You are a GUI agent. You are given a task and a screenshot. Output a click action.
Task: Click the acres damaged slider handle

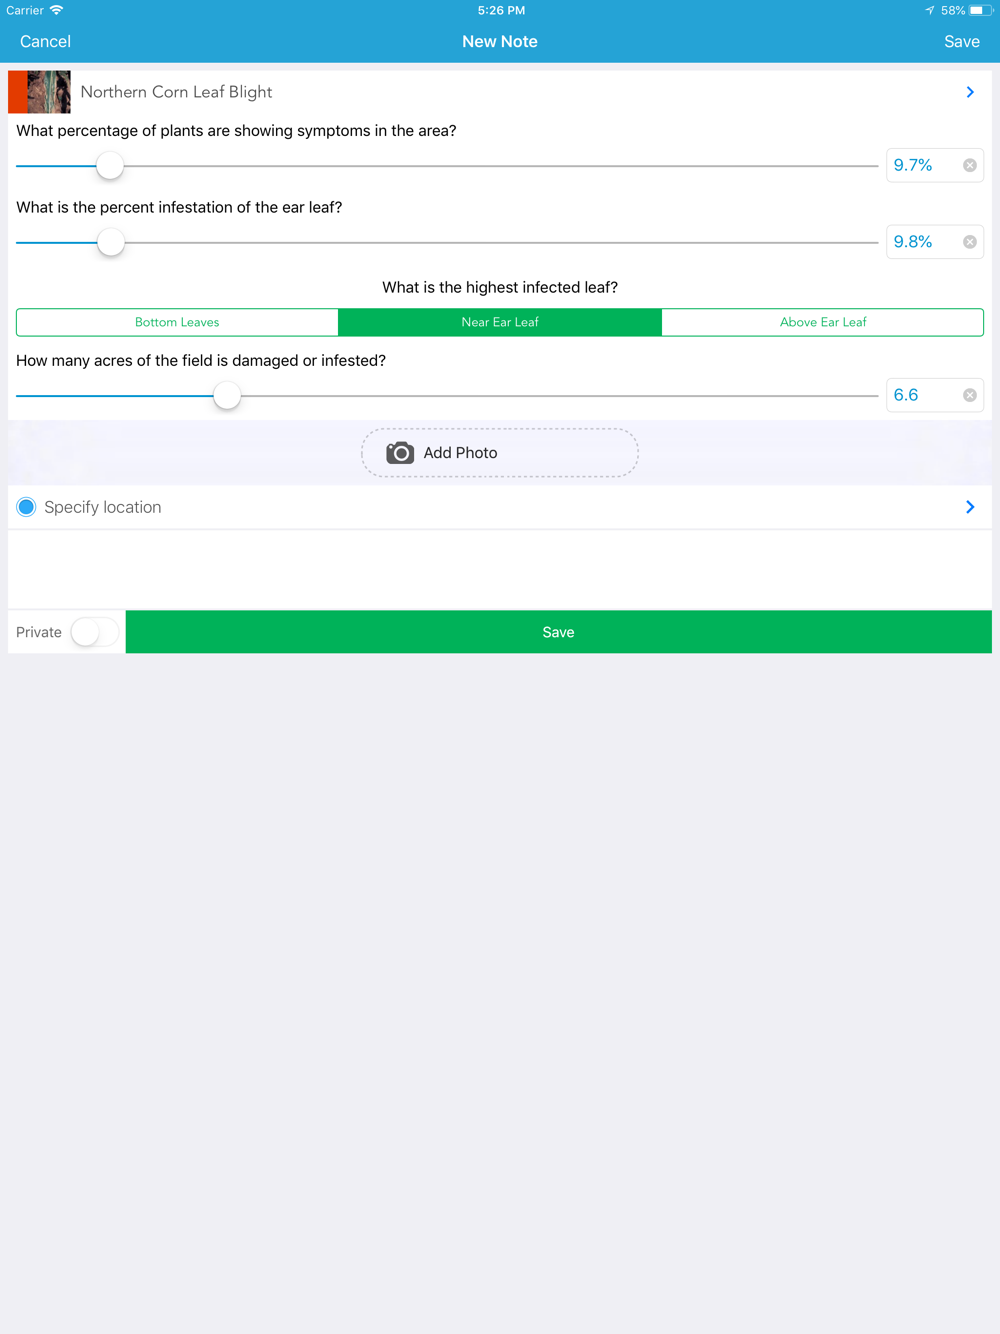[227, 395]
